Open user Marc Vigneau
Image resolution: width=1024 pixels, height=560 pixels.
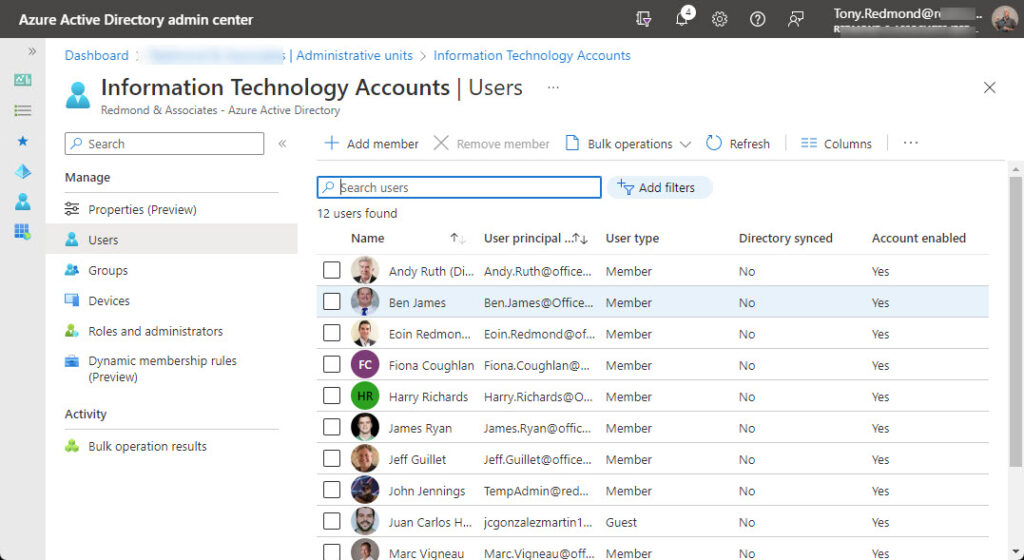[x=426, y=553]
